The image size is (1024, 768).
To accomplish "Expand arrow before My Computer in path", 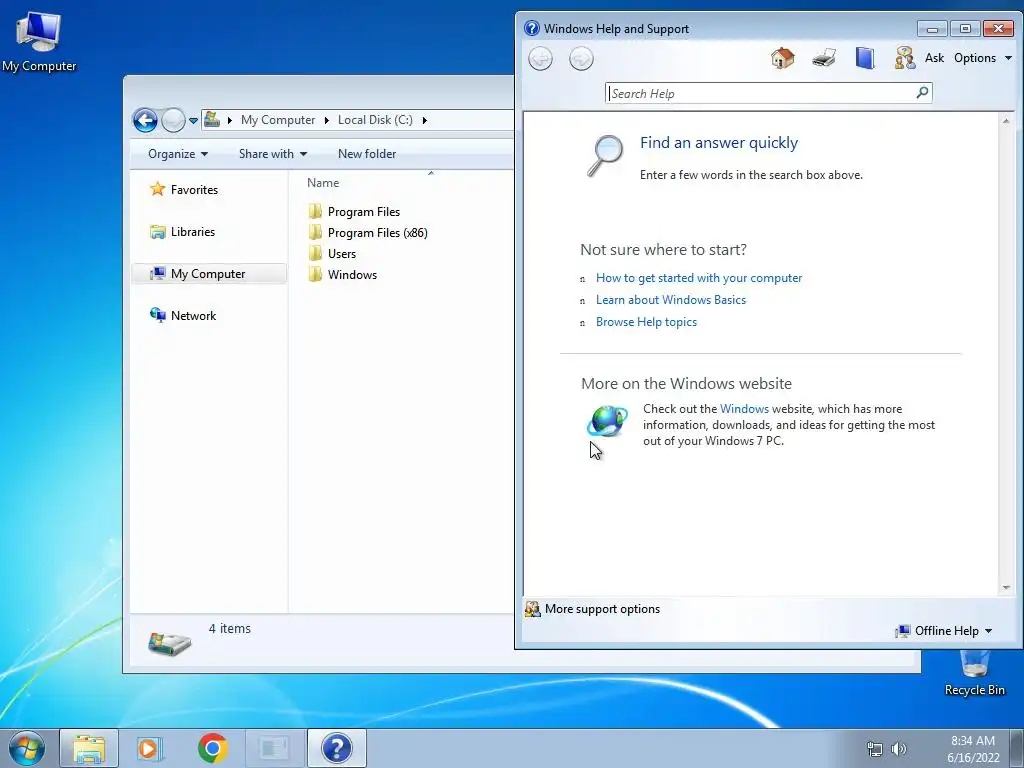I will (229, 120).
